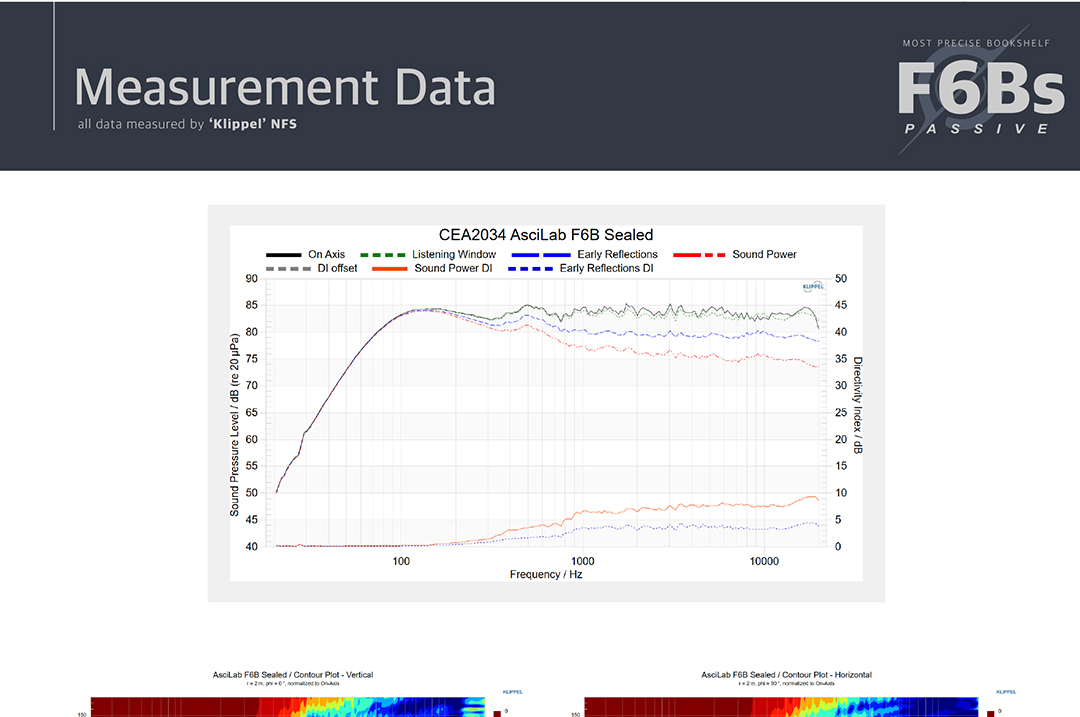Click the '20' tick on the directivity axis
Viewport: 1080px width, 717px height.
click(x=841, y=439)
